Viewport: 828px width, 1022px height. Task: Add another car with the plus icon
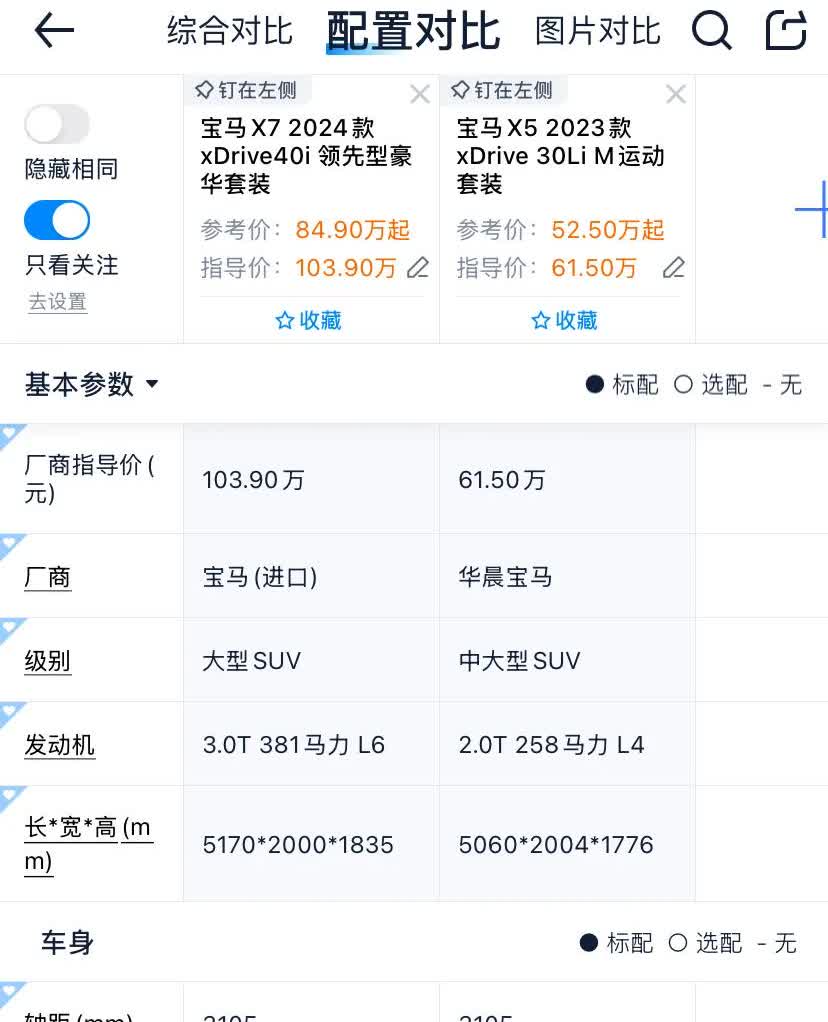tap(811, 209)
